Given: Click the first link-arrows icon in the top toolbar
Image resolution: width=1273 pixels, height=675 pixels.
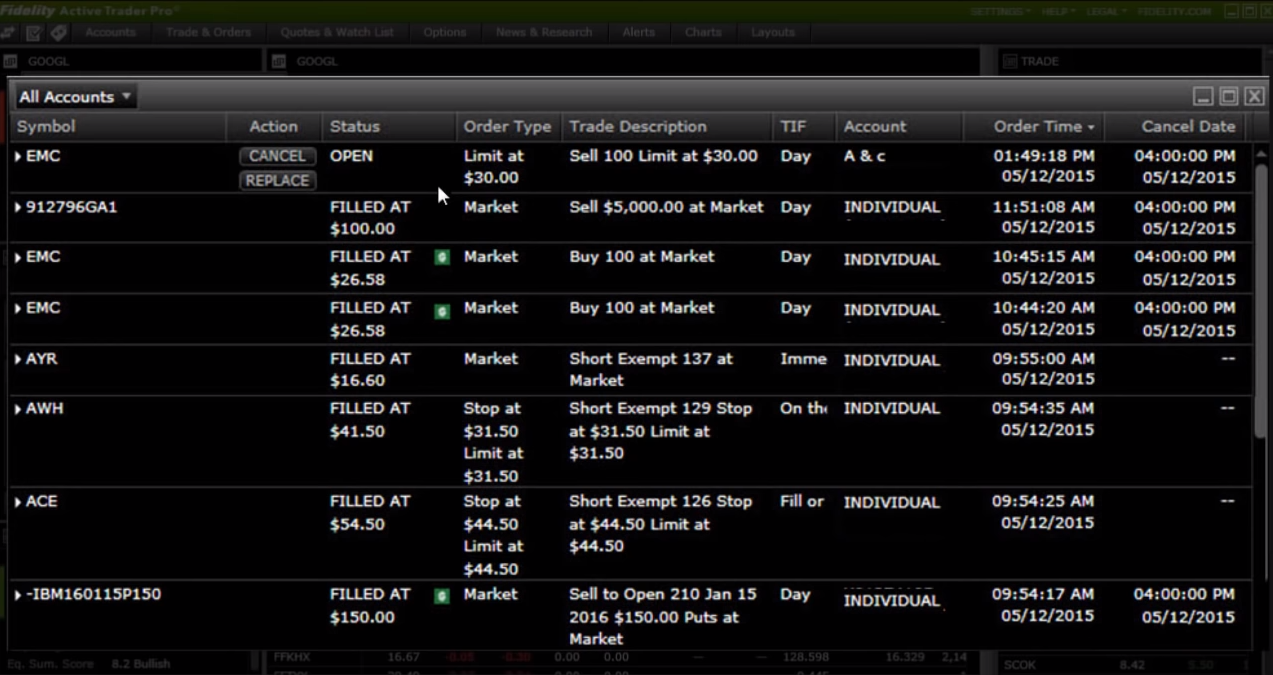Looking at the screenshot, I should 8,33.
